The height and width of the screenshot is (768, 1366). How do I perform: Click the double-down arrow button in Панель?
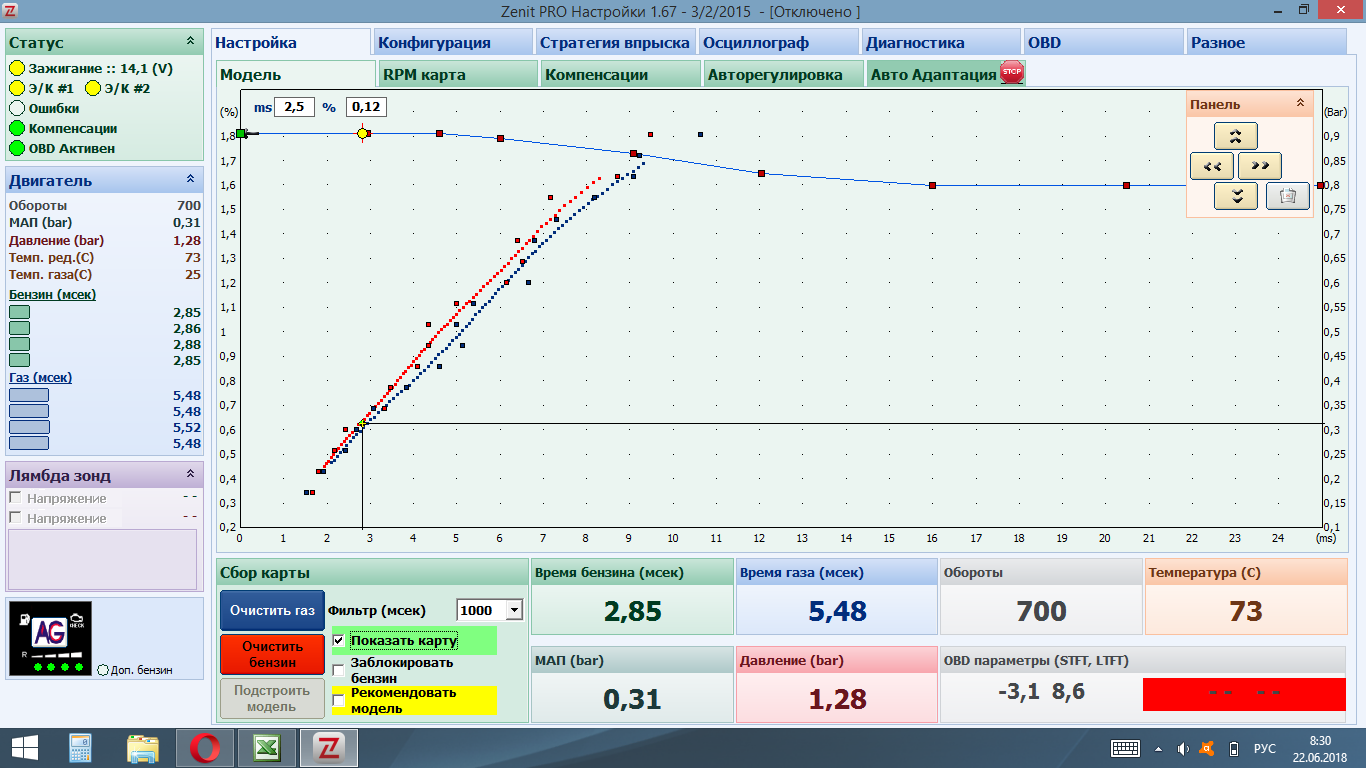(1236, 196)
